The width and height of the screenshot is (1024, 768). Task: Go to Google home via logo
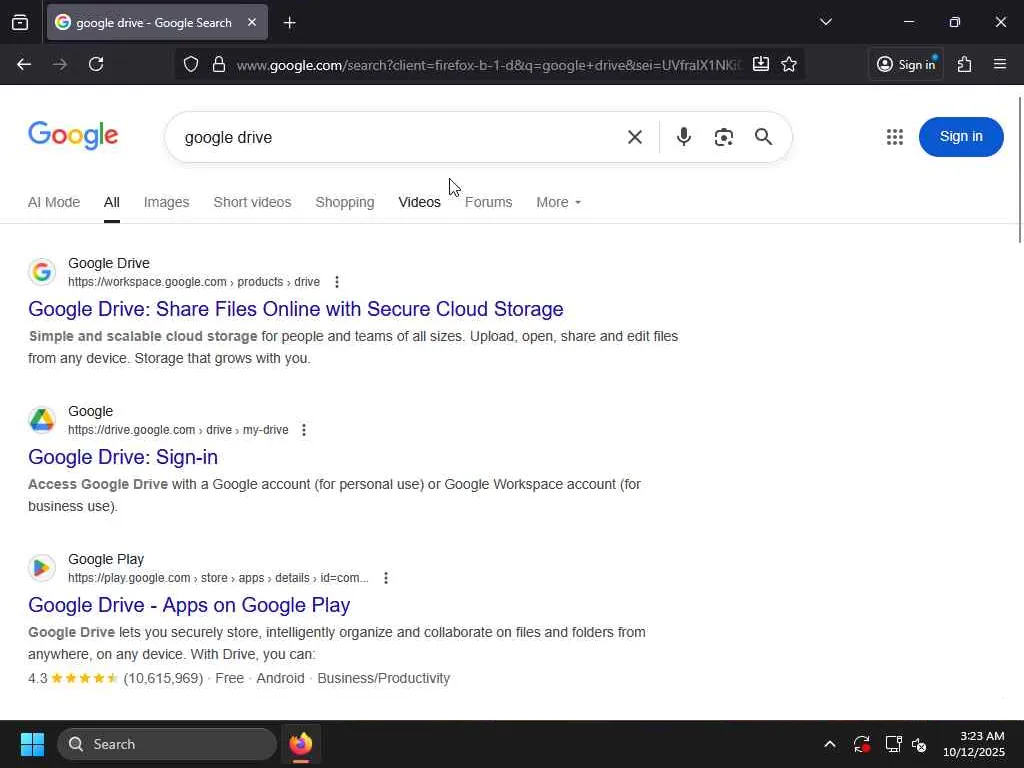[x=73, y=135]
